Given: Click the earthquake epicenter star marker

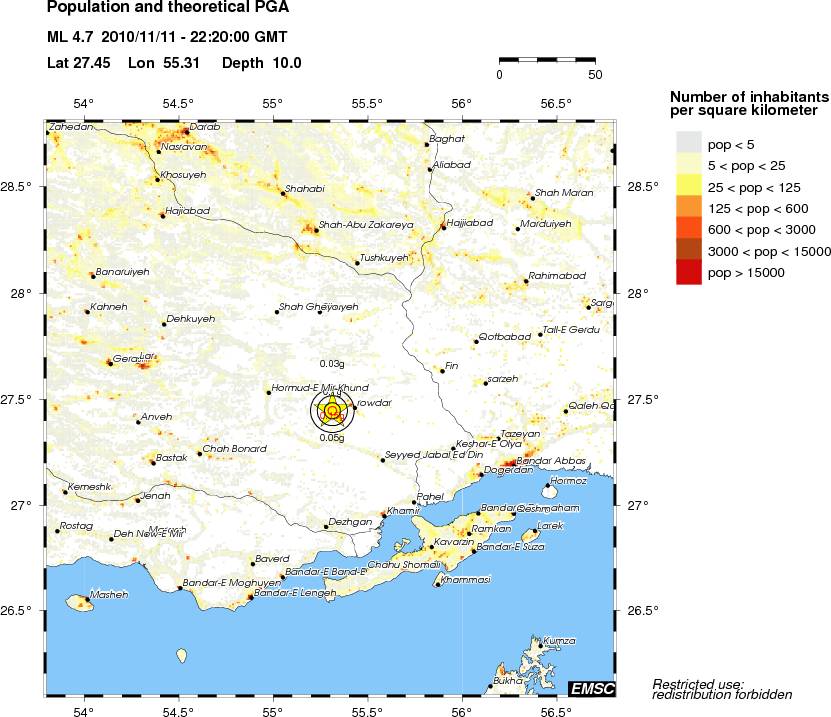Looking at the screenshot, I should 332,409.
